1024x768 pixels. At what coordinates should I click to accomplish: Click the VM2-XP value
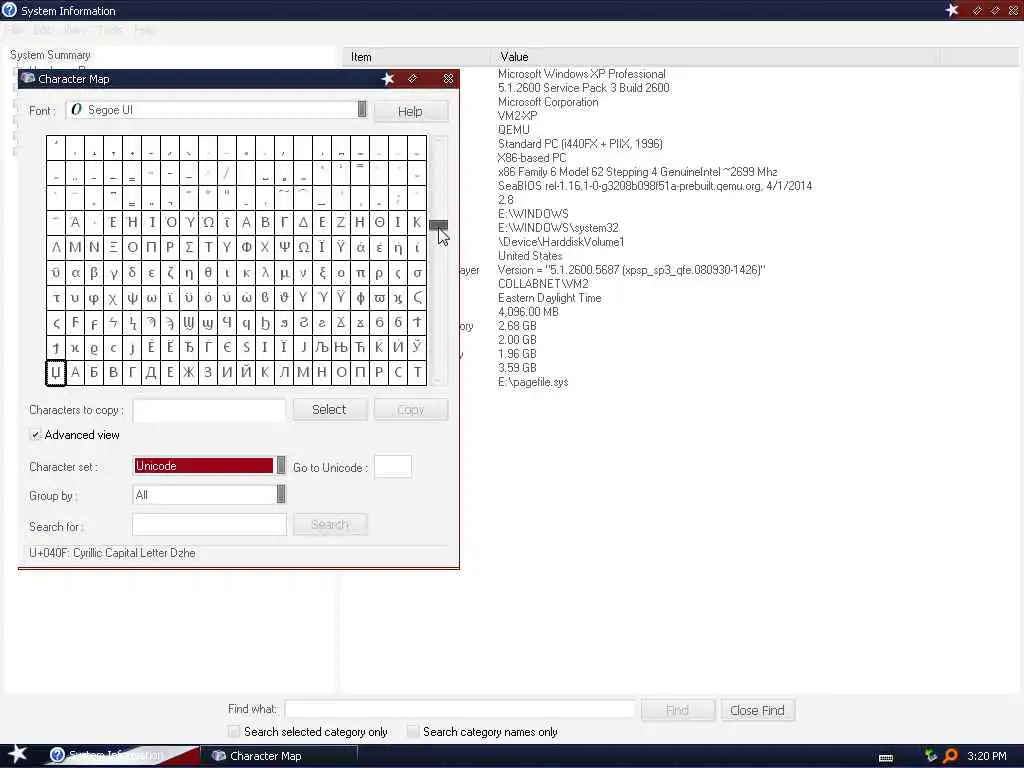[x=517, y=116]
